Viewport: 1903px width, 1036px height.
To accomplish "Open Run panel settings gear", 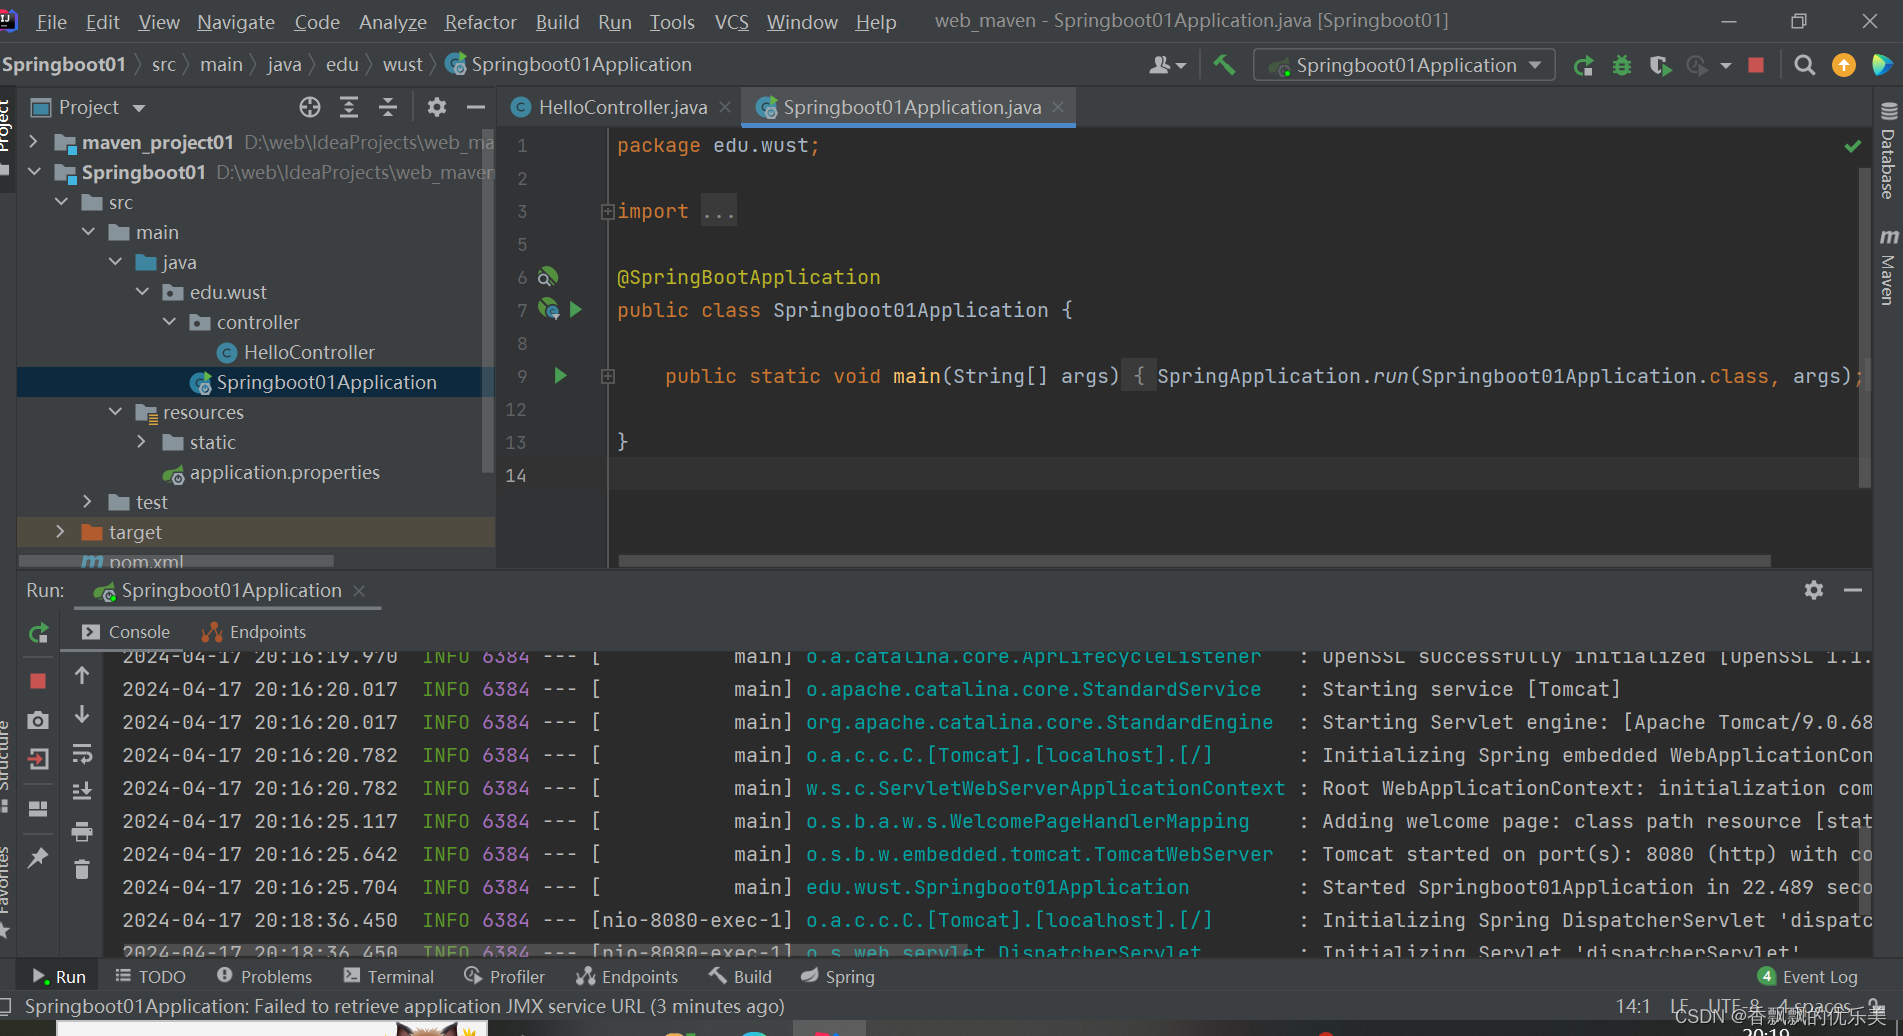I will 1814,590.
